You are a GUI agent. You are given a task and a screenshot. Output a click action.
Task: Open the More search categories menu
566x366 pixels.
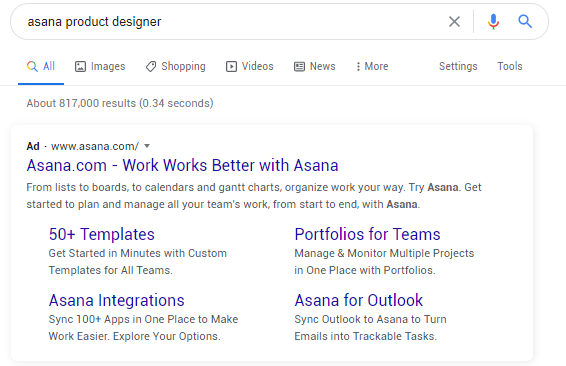click(372, 66)
